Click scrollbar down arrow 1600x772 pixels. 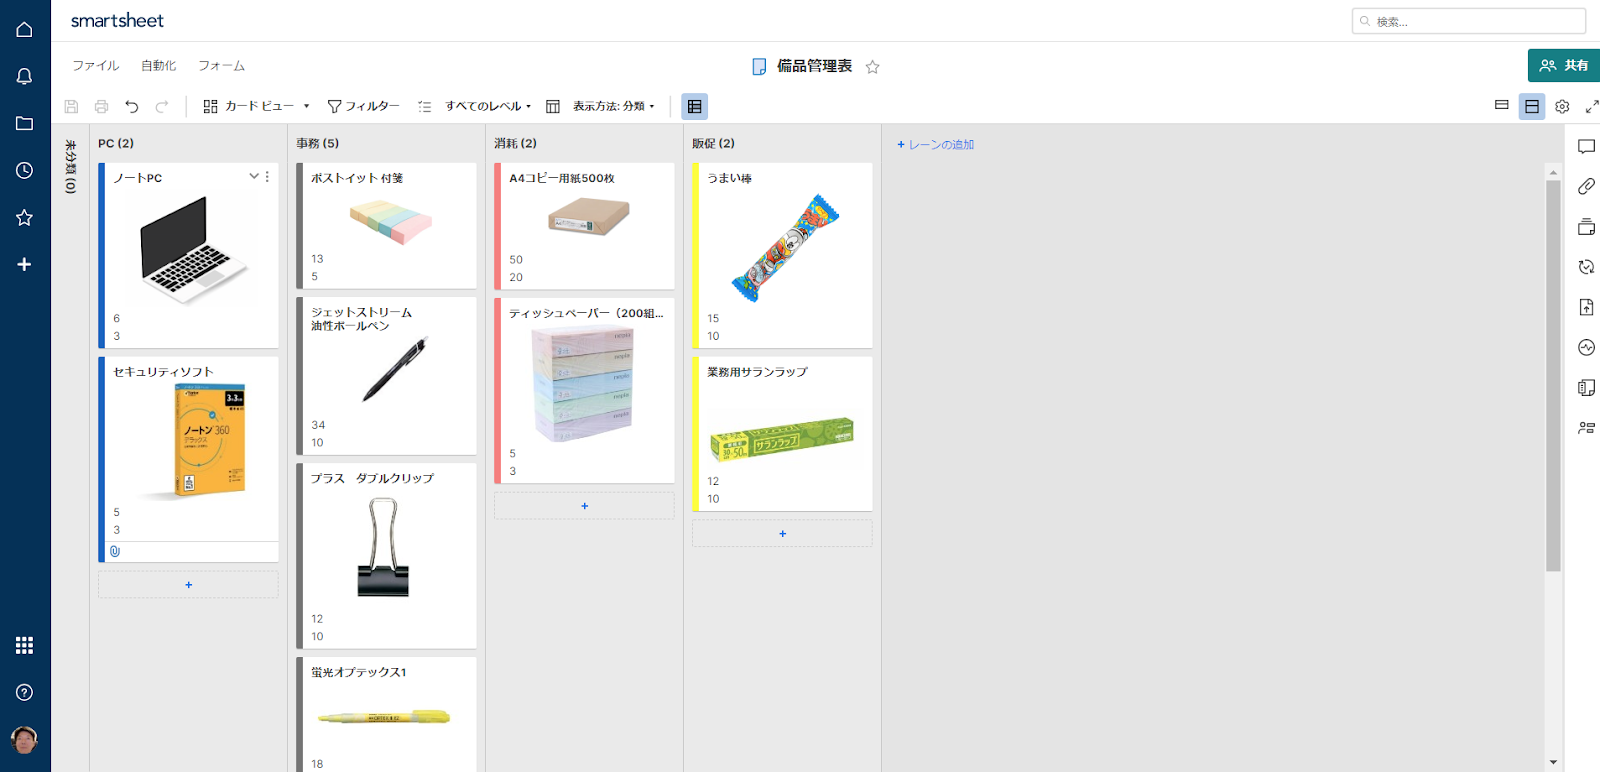[x=1553, y=762]
